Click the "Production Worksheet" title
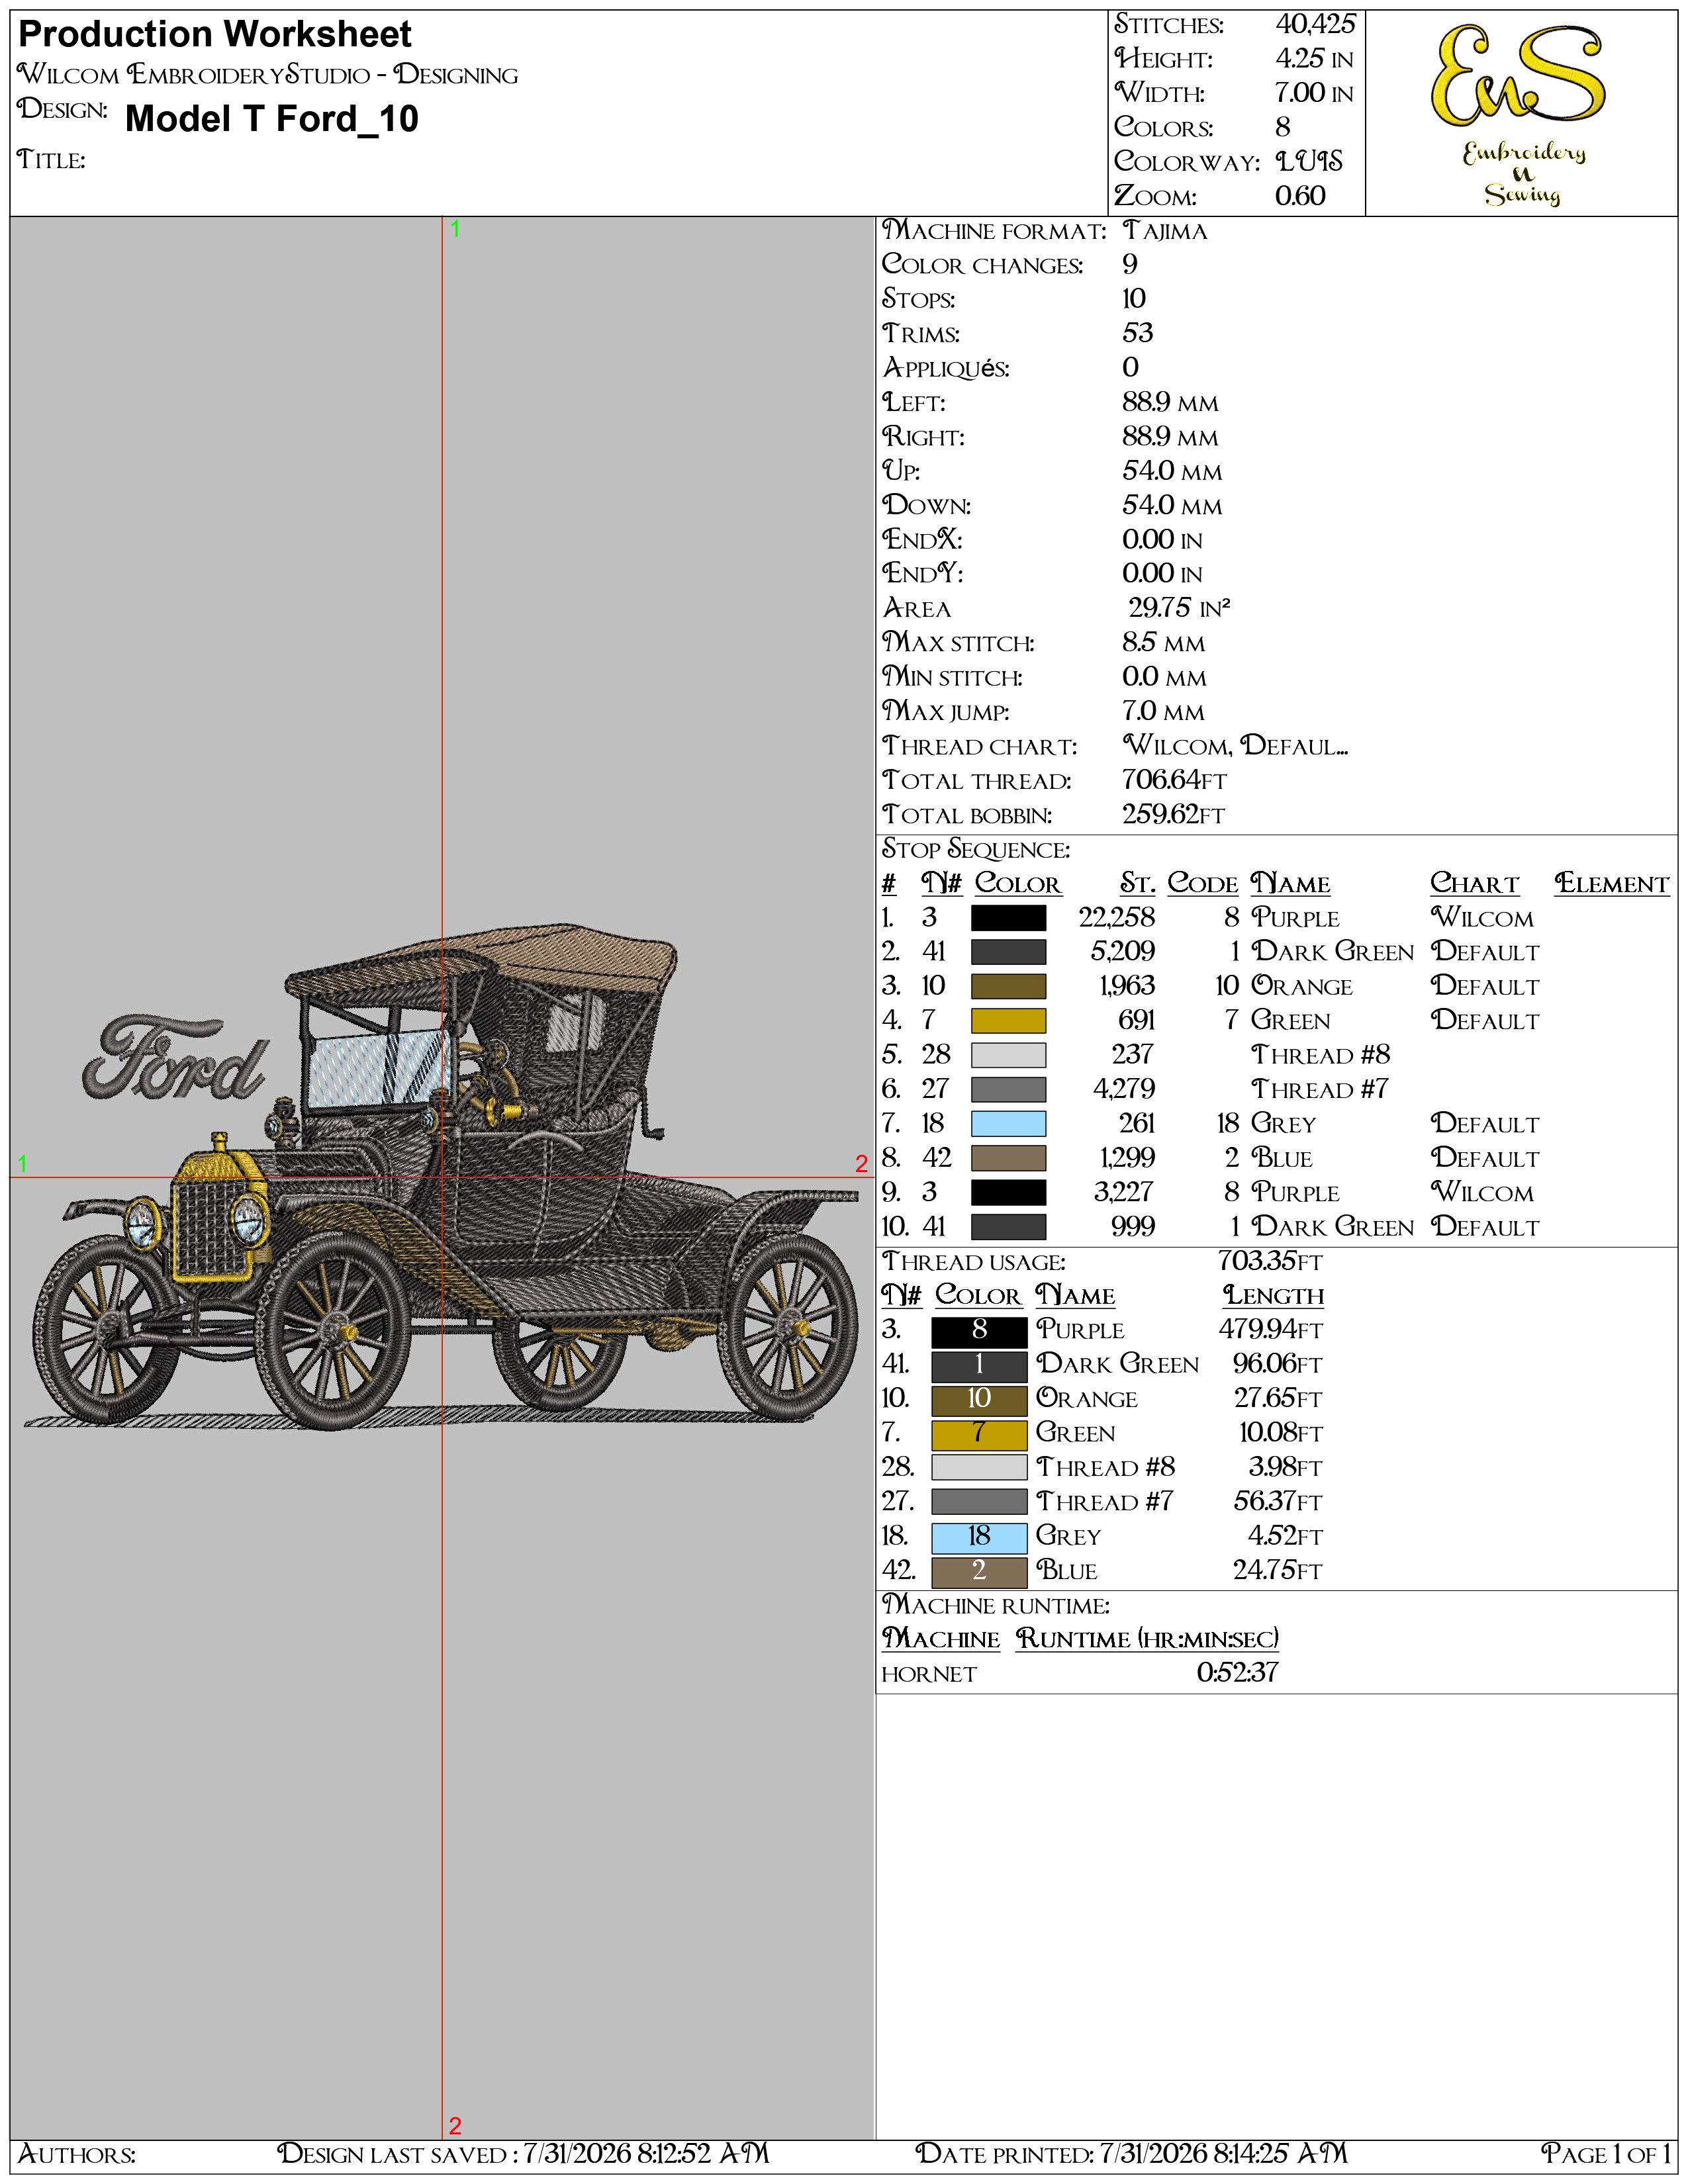1688x2184 pixels. tap(215, 35)
